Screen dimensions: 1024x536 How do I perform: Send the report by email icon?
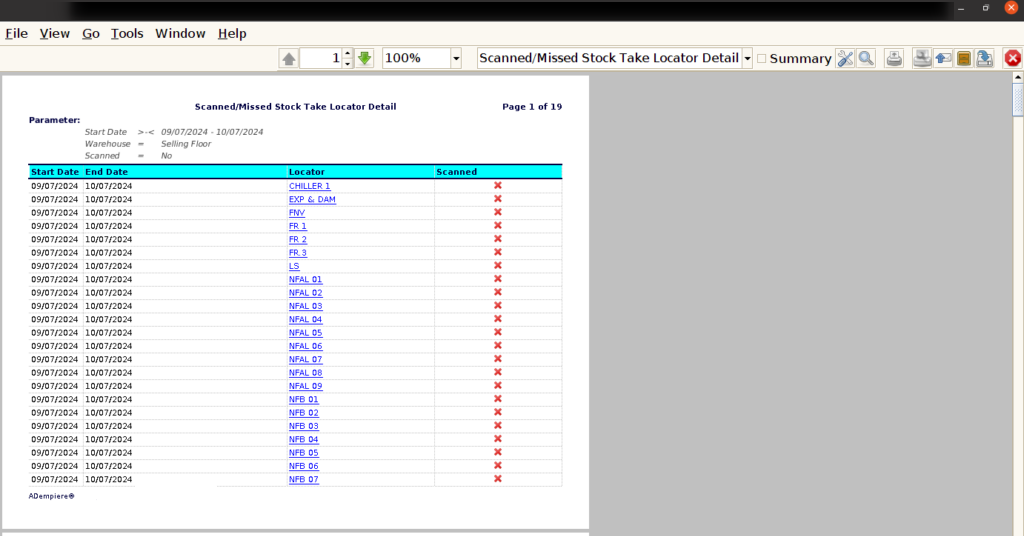tap(943, 58)
